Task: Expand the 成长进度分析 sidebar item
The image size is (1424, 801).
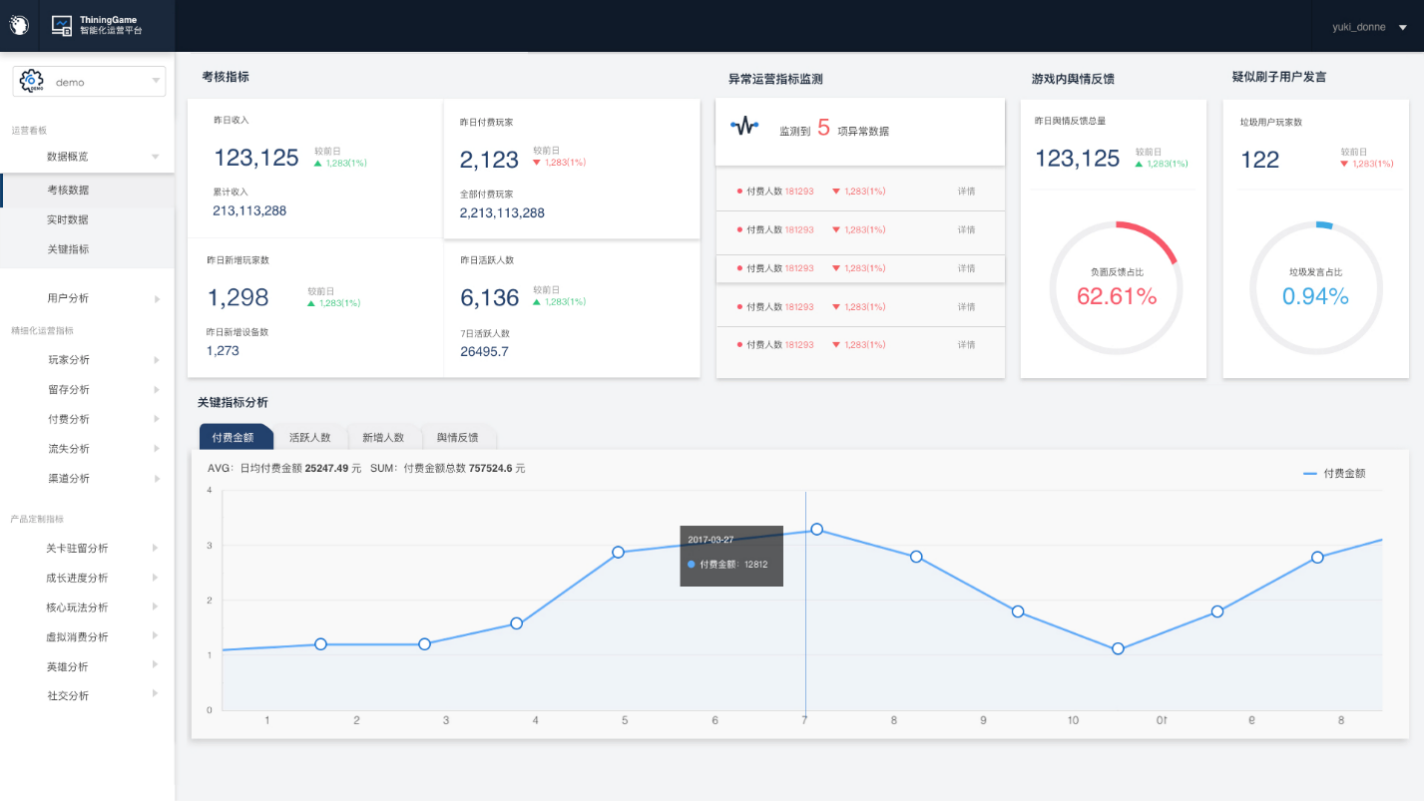Action: pyautogui.click(x=155, y=578)
